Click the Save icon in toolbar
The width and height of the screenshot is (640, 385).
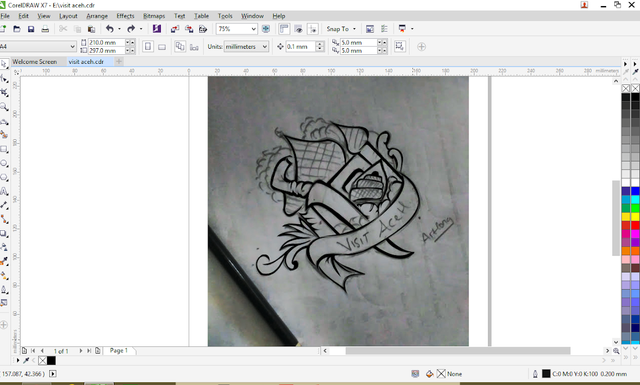click(31, 29)
